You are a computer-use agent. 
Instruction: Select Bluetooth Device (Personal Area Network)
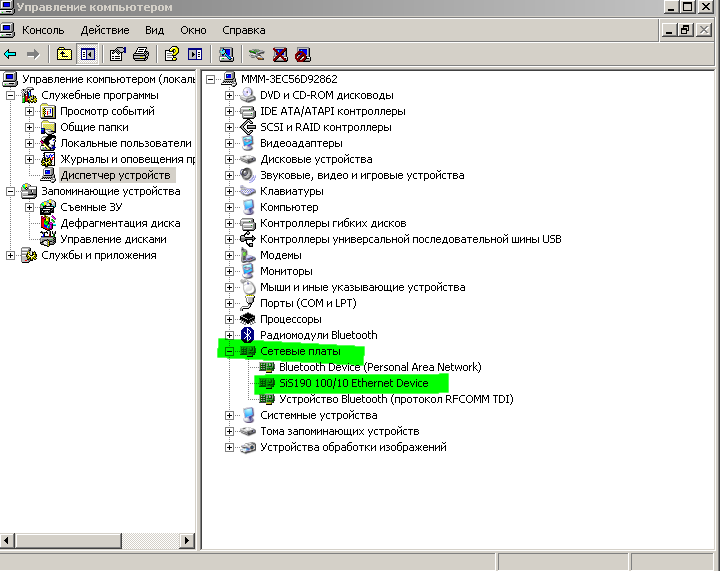pyautogui.click(x=379, y=367)
